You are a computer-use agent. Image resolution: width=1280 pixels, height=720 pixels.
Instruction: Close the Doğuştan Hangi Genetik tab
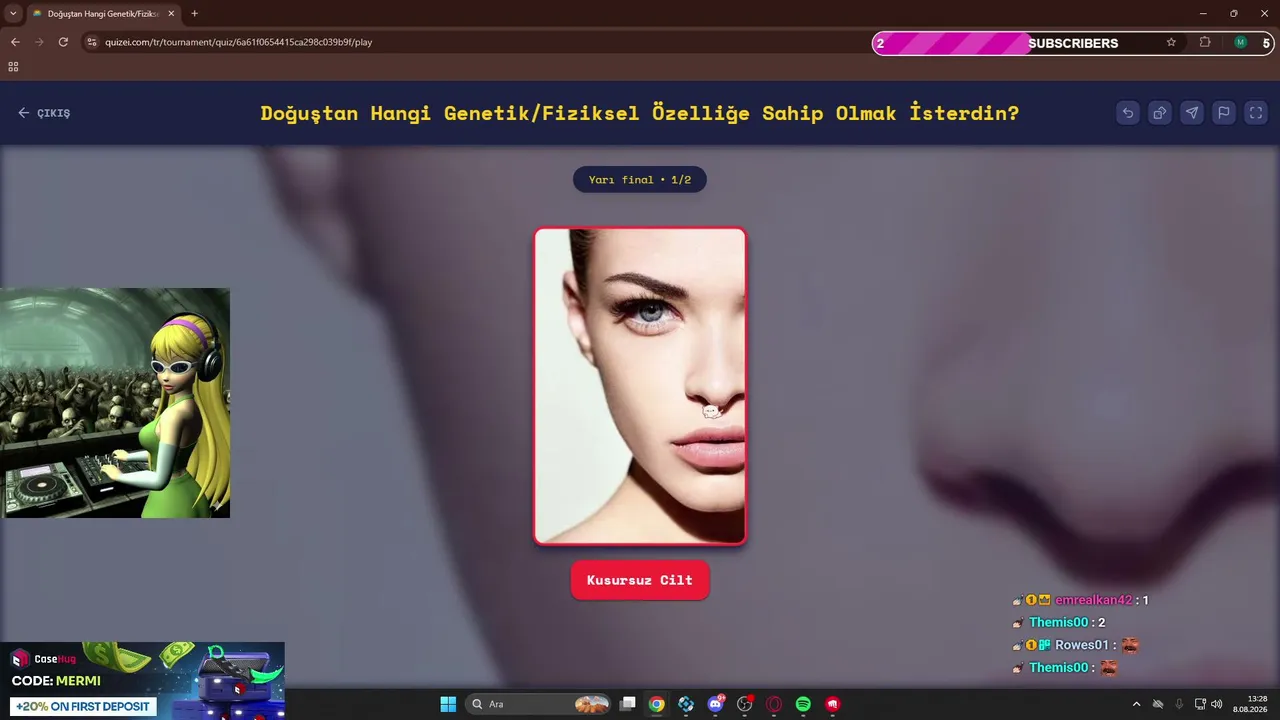171,13
